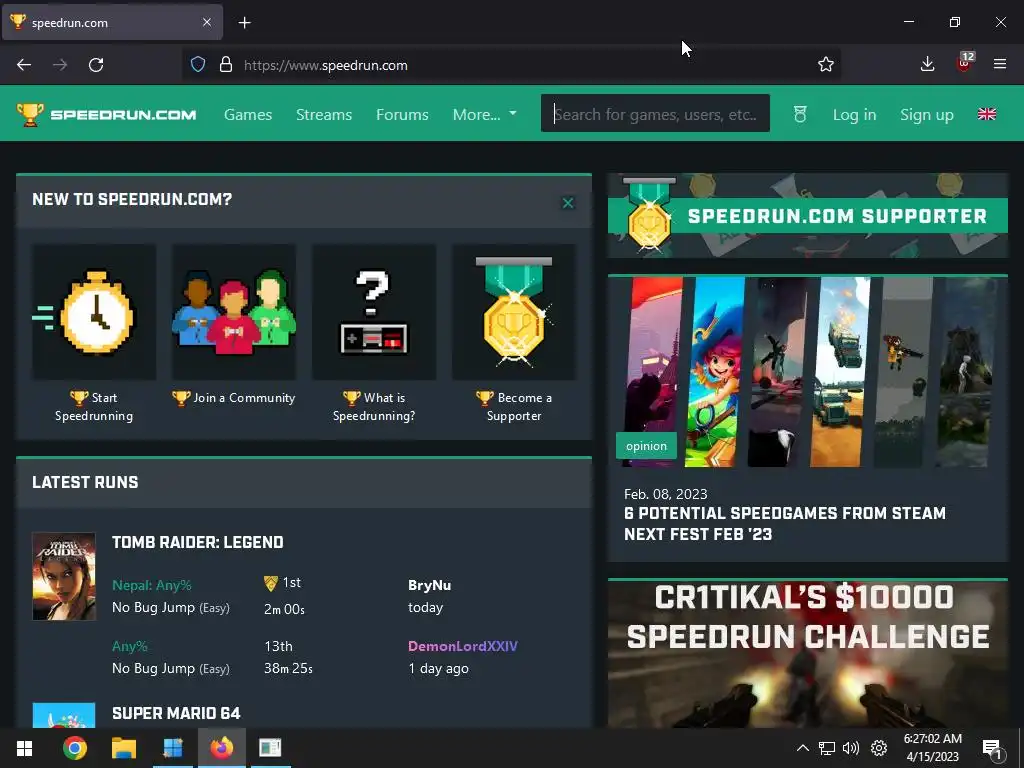Reload the page
The height and width of the screenshot is (768, 1024).
[96, 65]
